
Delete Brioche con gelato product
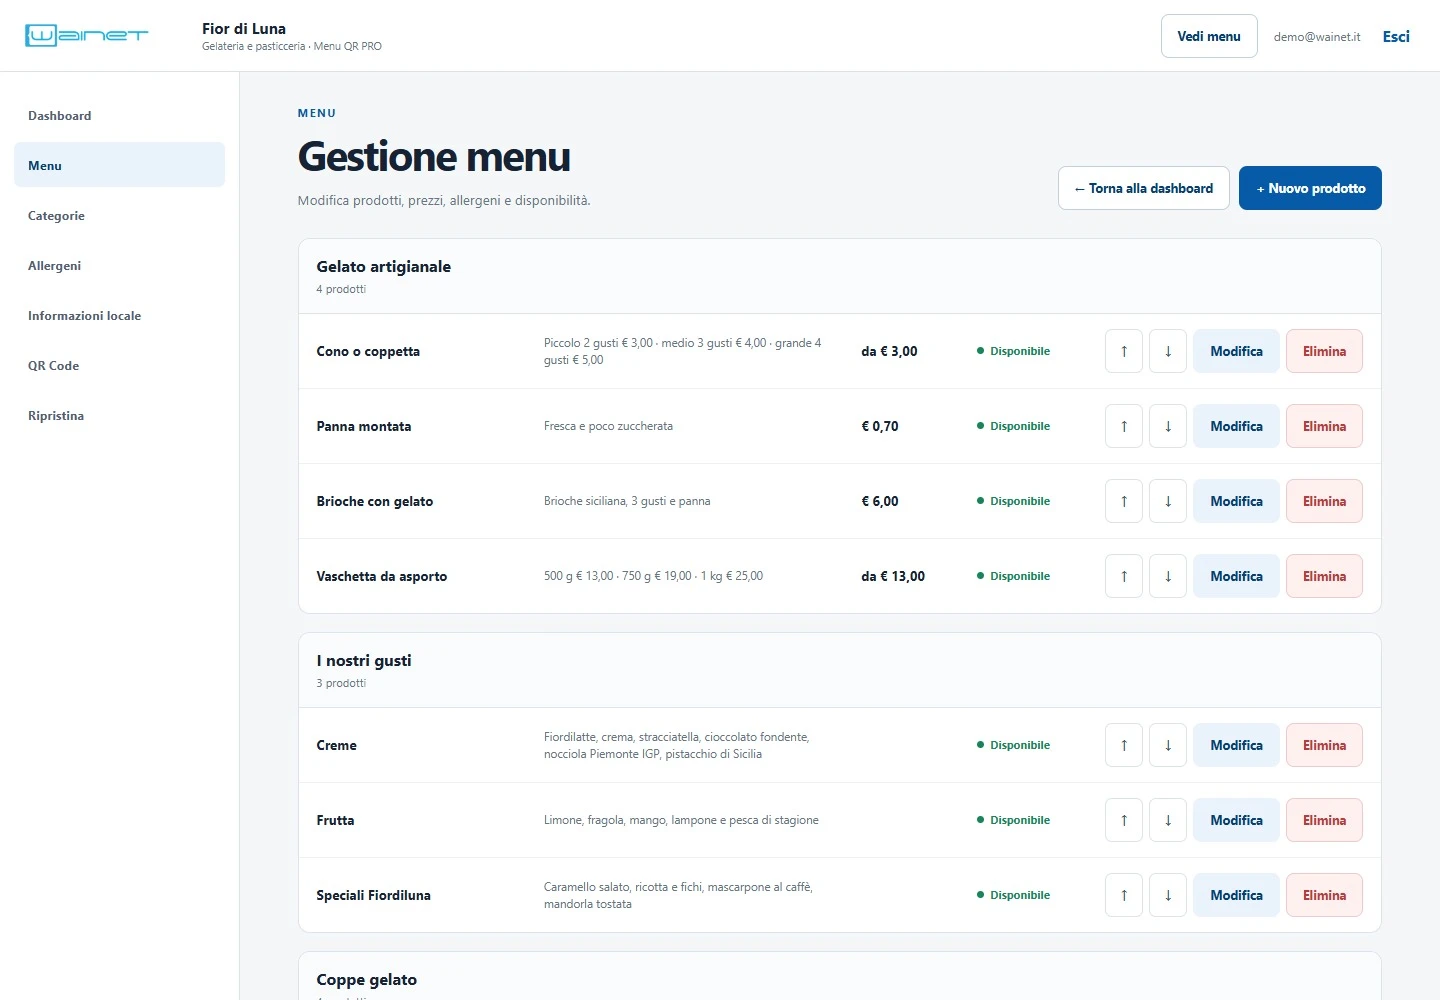[x=1324, y=501]
